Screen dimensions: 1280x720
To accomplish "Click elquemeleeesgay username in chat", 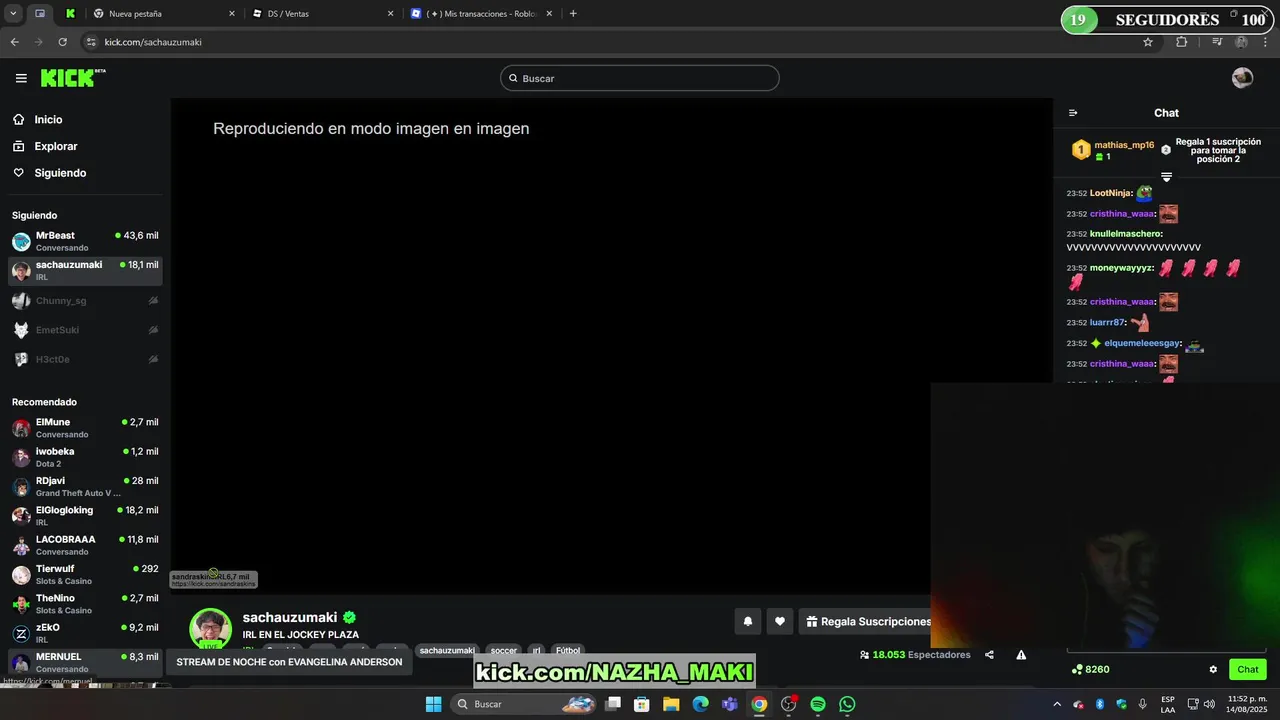I will click(1143, 343).
